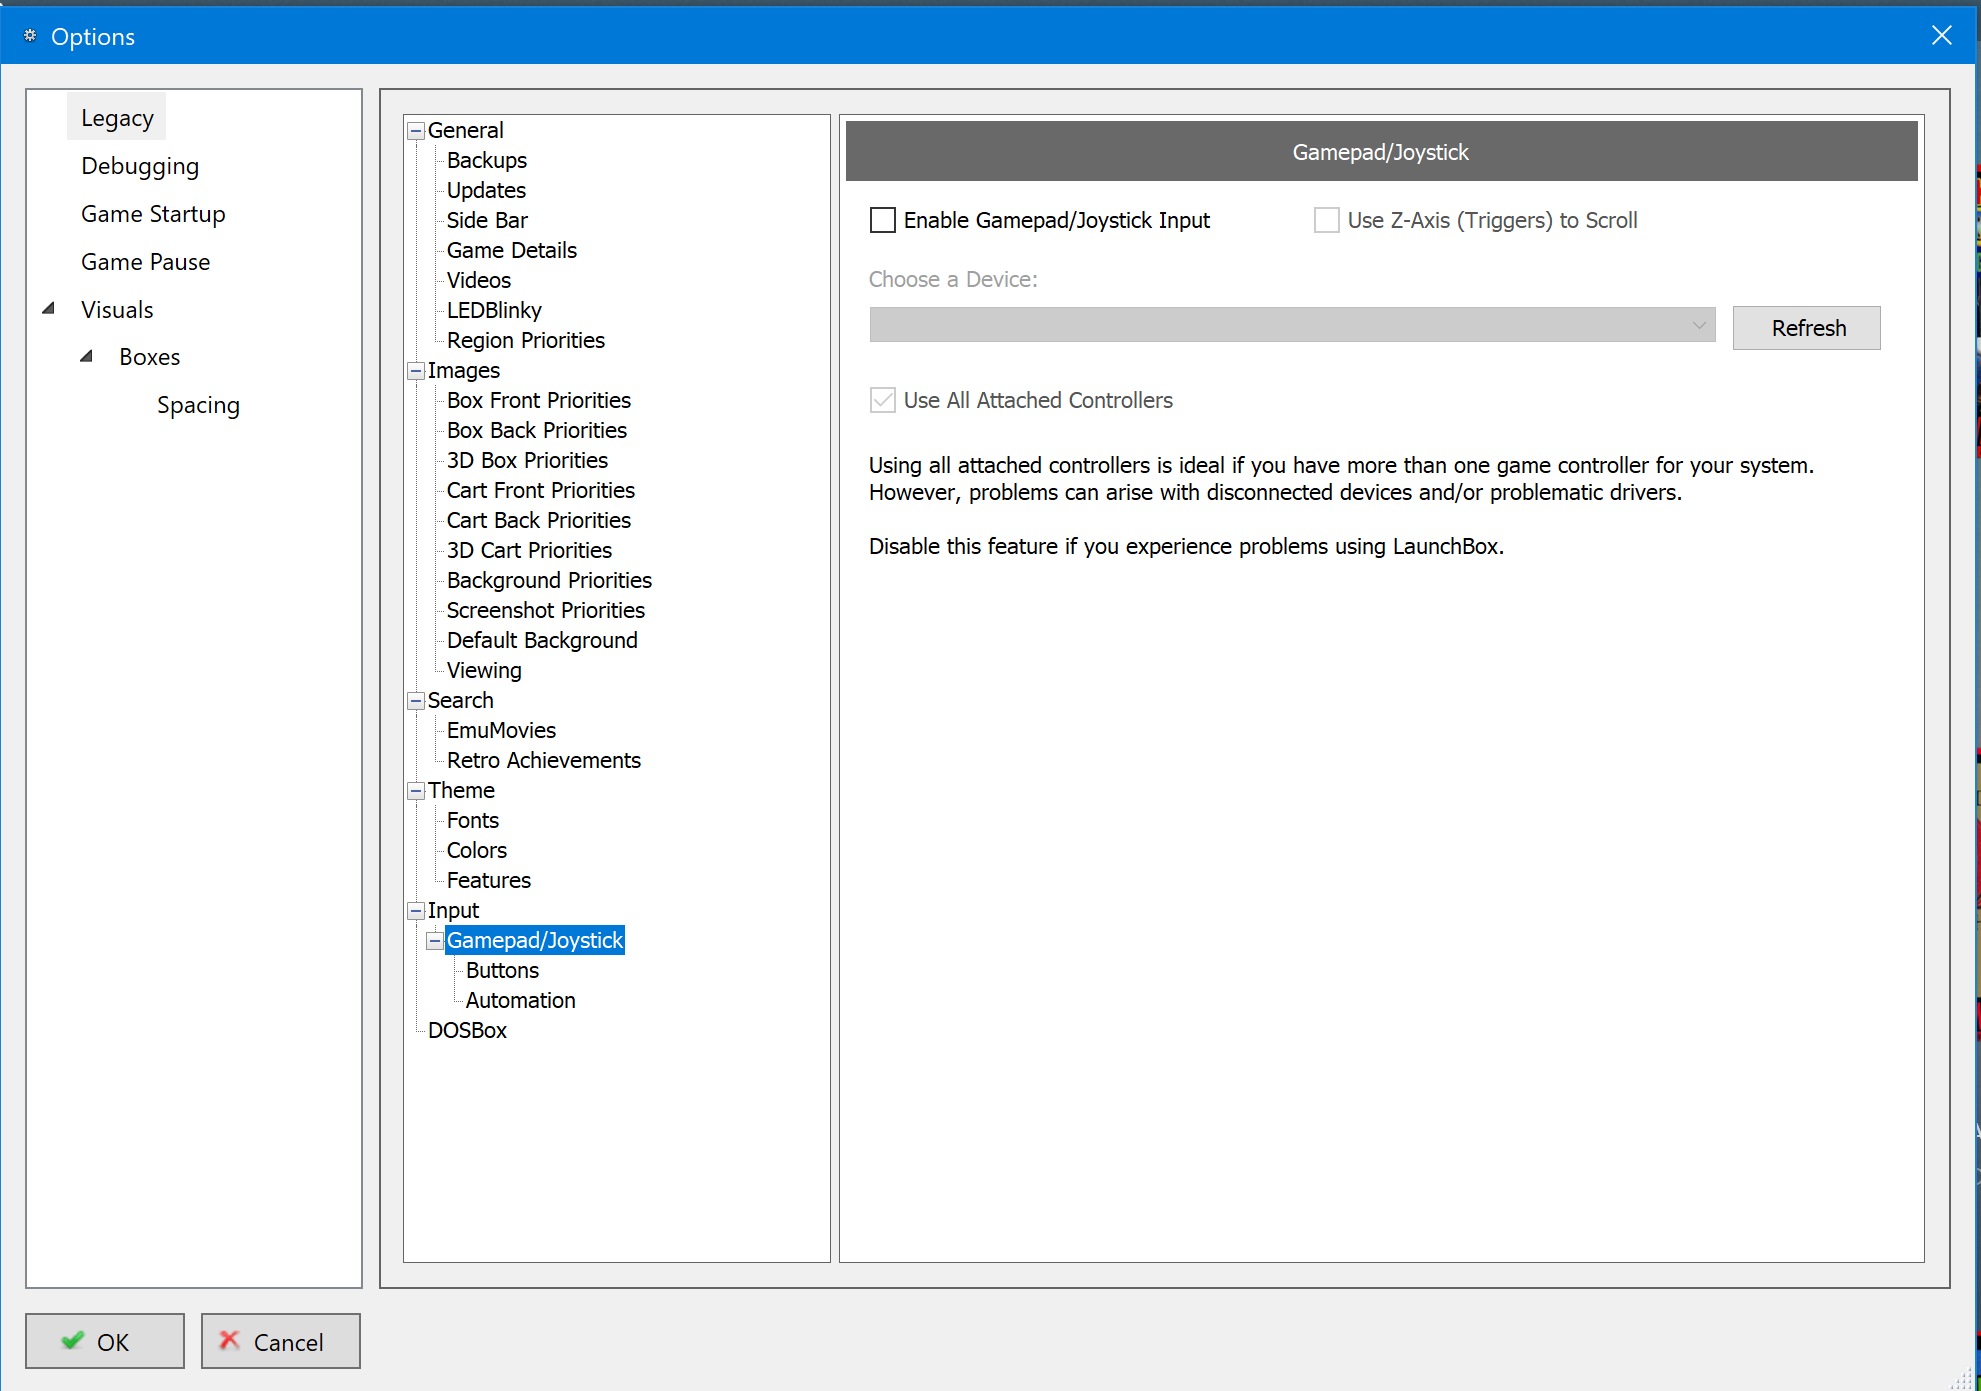This screenshot has height=1391, width=1981.
Task: Select Viewing under Images
Action: (484, 670)
